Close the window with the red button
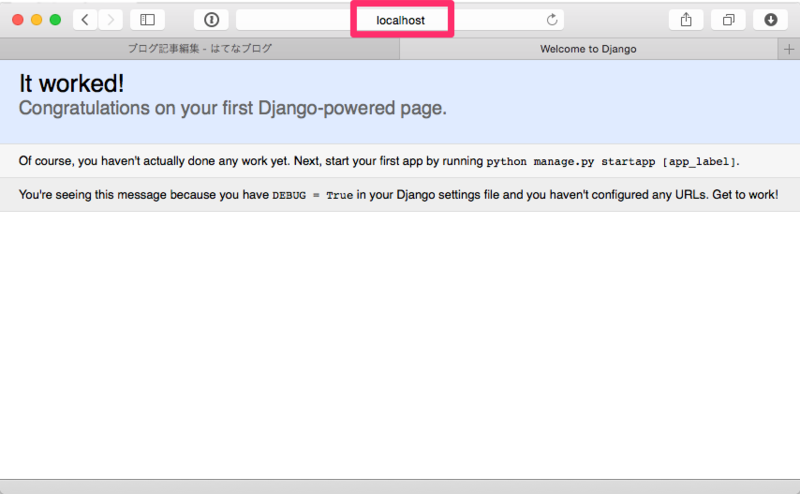The width and height of the screenshot is (800, 494). point(18,20)
